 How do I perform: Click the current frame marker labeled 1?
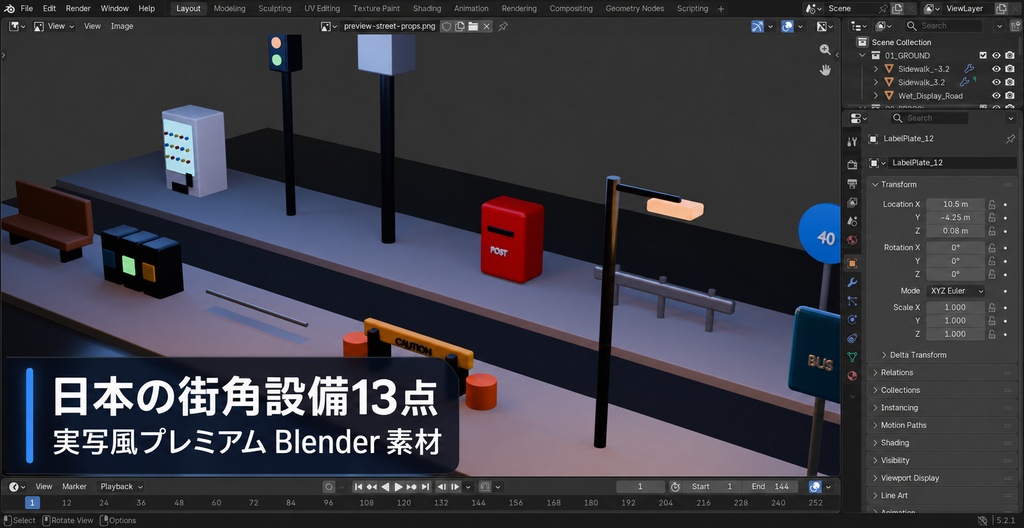(x=33, y=503)
